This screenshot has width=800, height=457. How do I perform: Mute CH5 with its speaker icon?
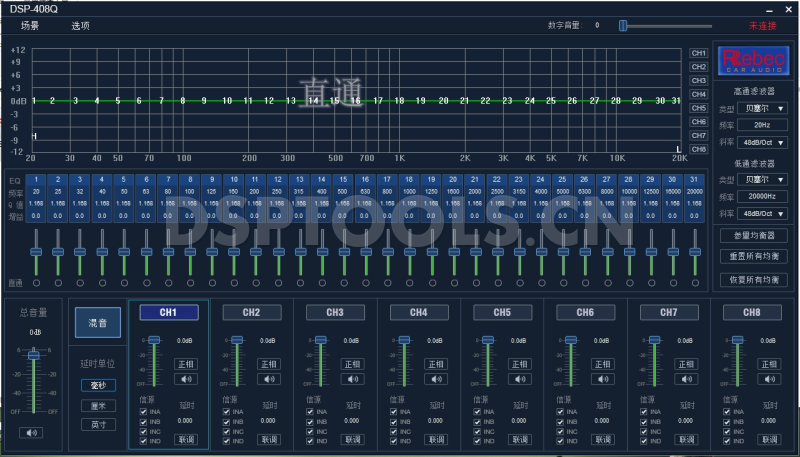519,379
